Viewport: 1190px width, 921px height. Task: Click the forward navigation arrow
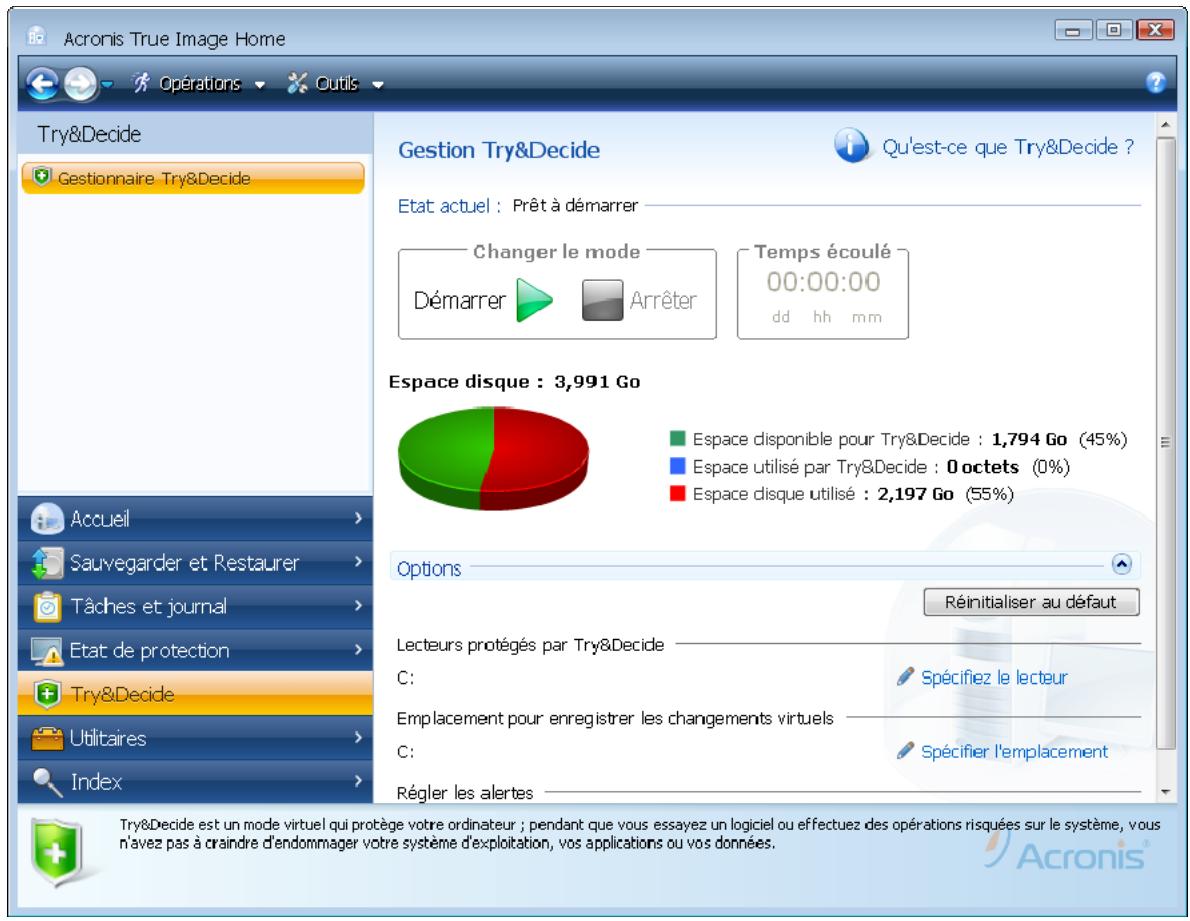80,83
